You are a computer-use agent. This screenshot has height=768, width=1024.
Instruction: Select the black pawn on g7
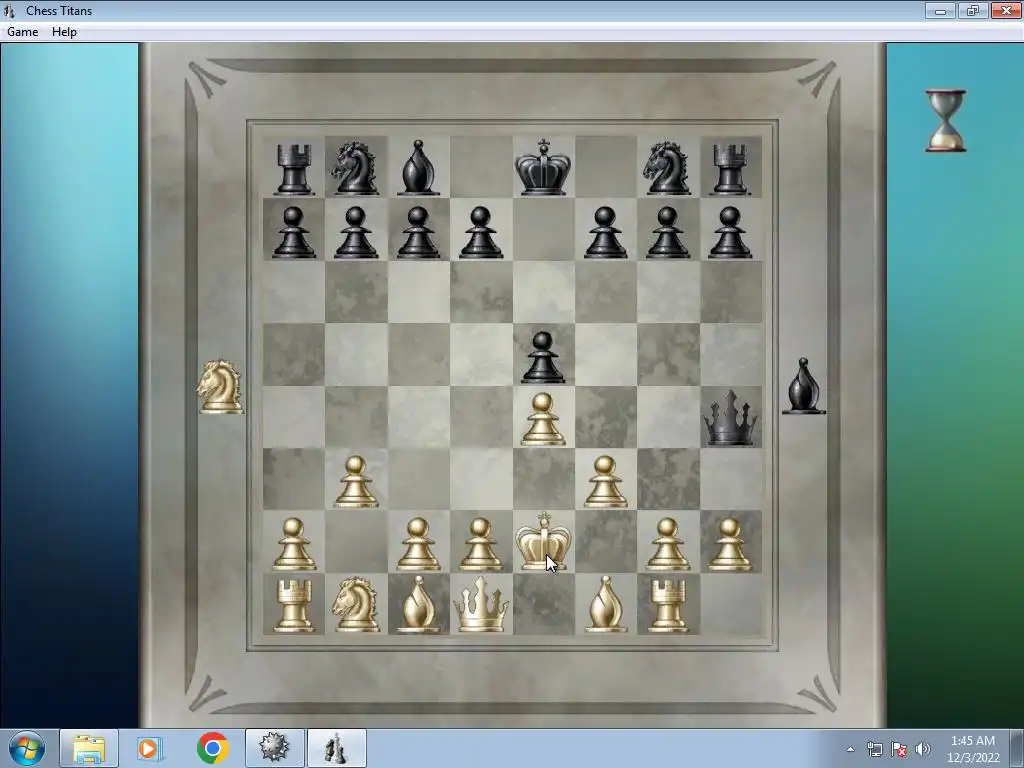point(667,232)
